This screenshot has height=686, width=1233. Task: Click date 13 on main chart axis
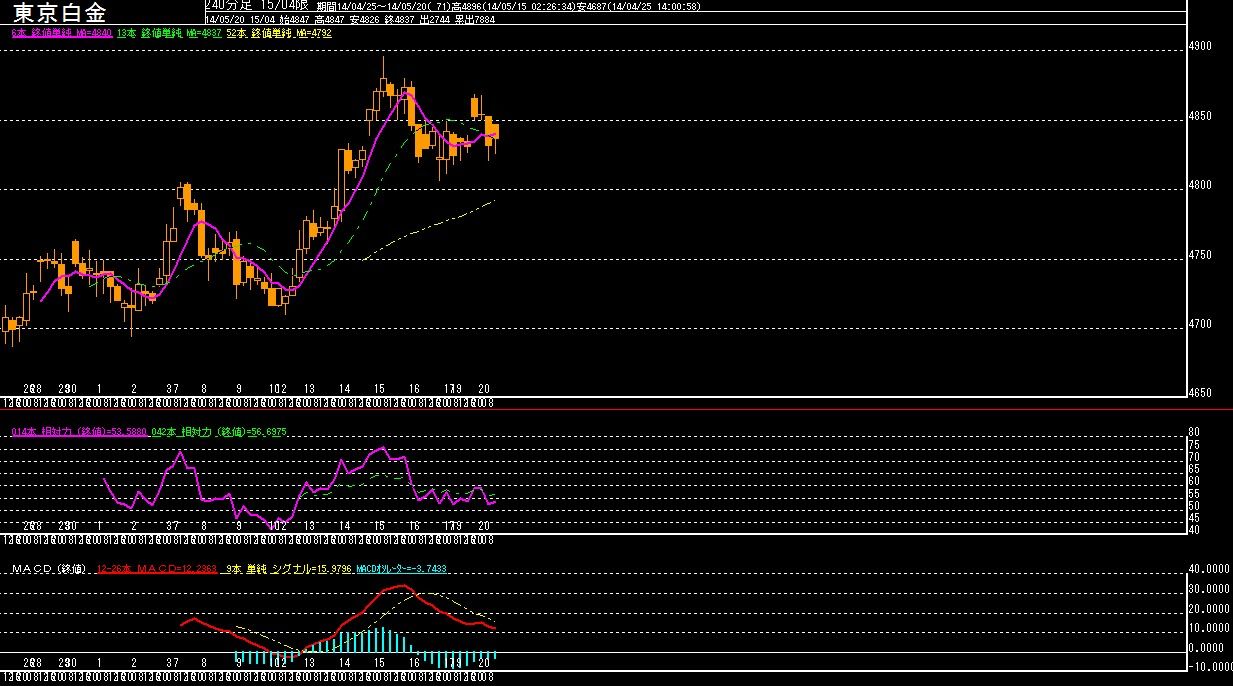click(x=309, y=387)
